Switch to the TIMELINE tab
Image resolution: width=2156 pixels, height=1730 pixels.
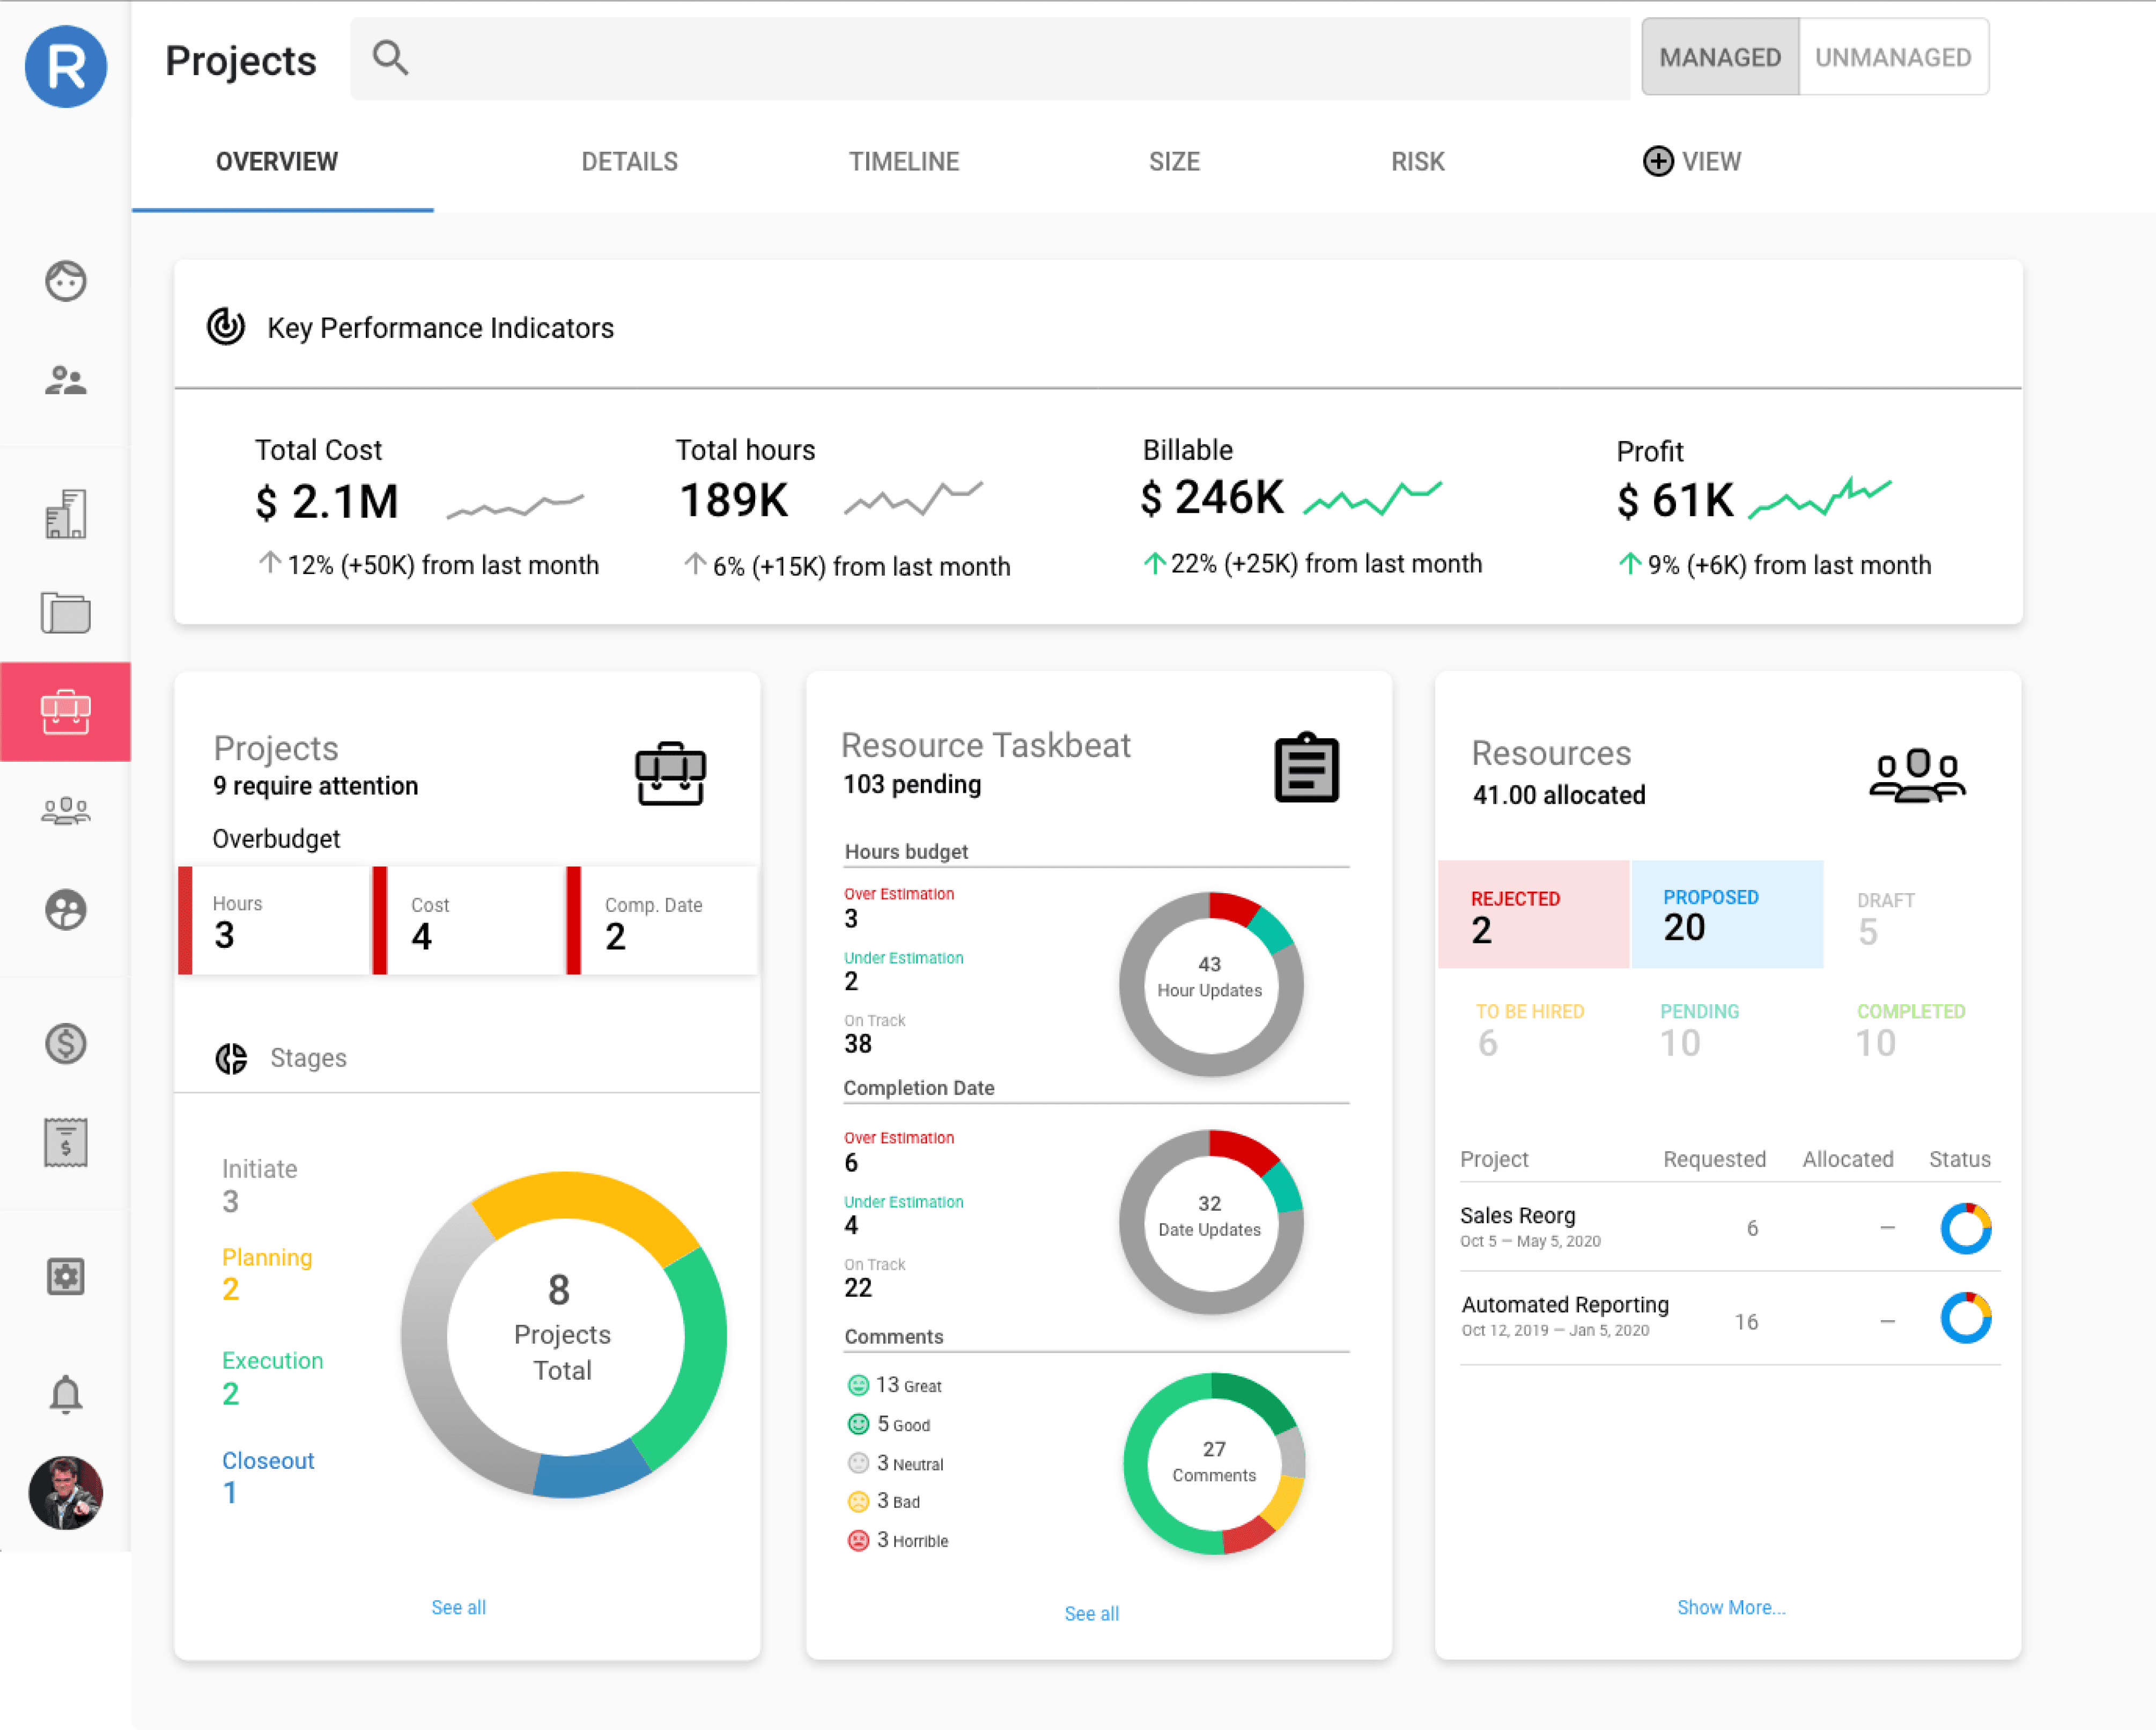coord(903,162)
